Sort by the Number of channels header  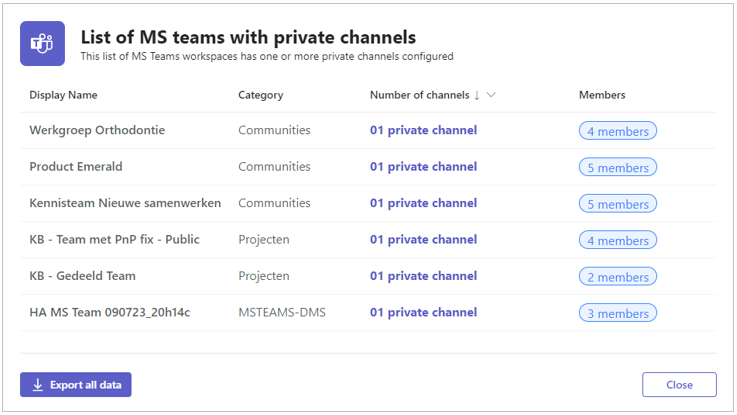point(419,95)
